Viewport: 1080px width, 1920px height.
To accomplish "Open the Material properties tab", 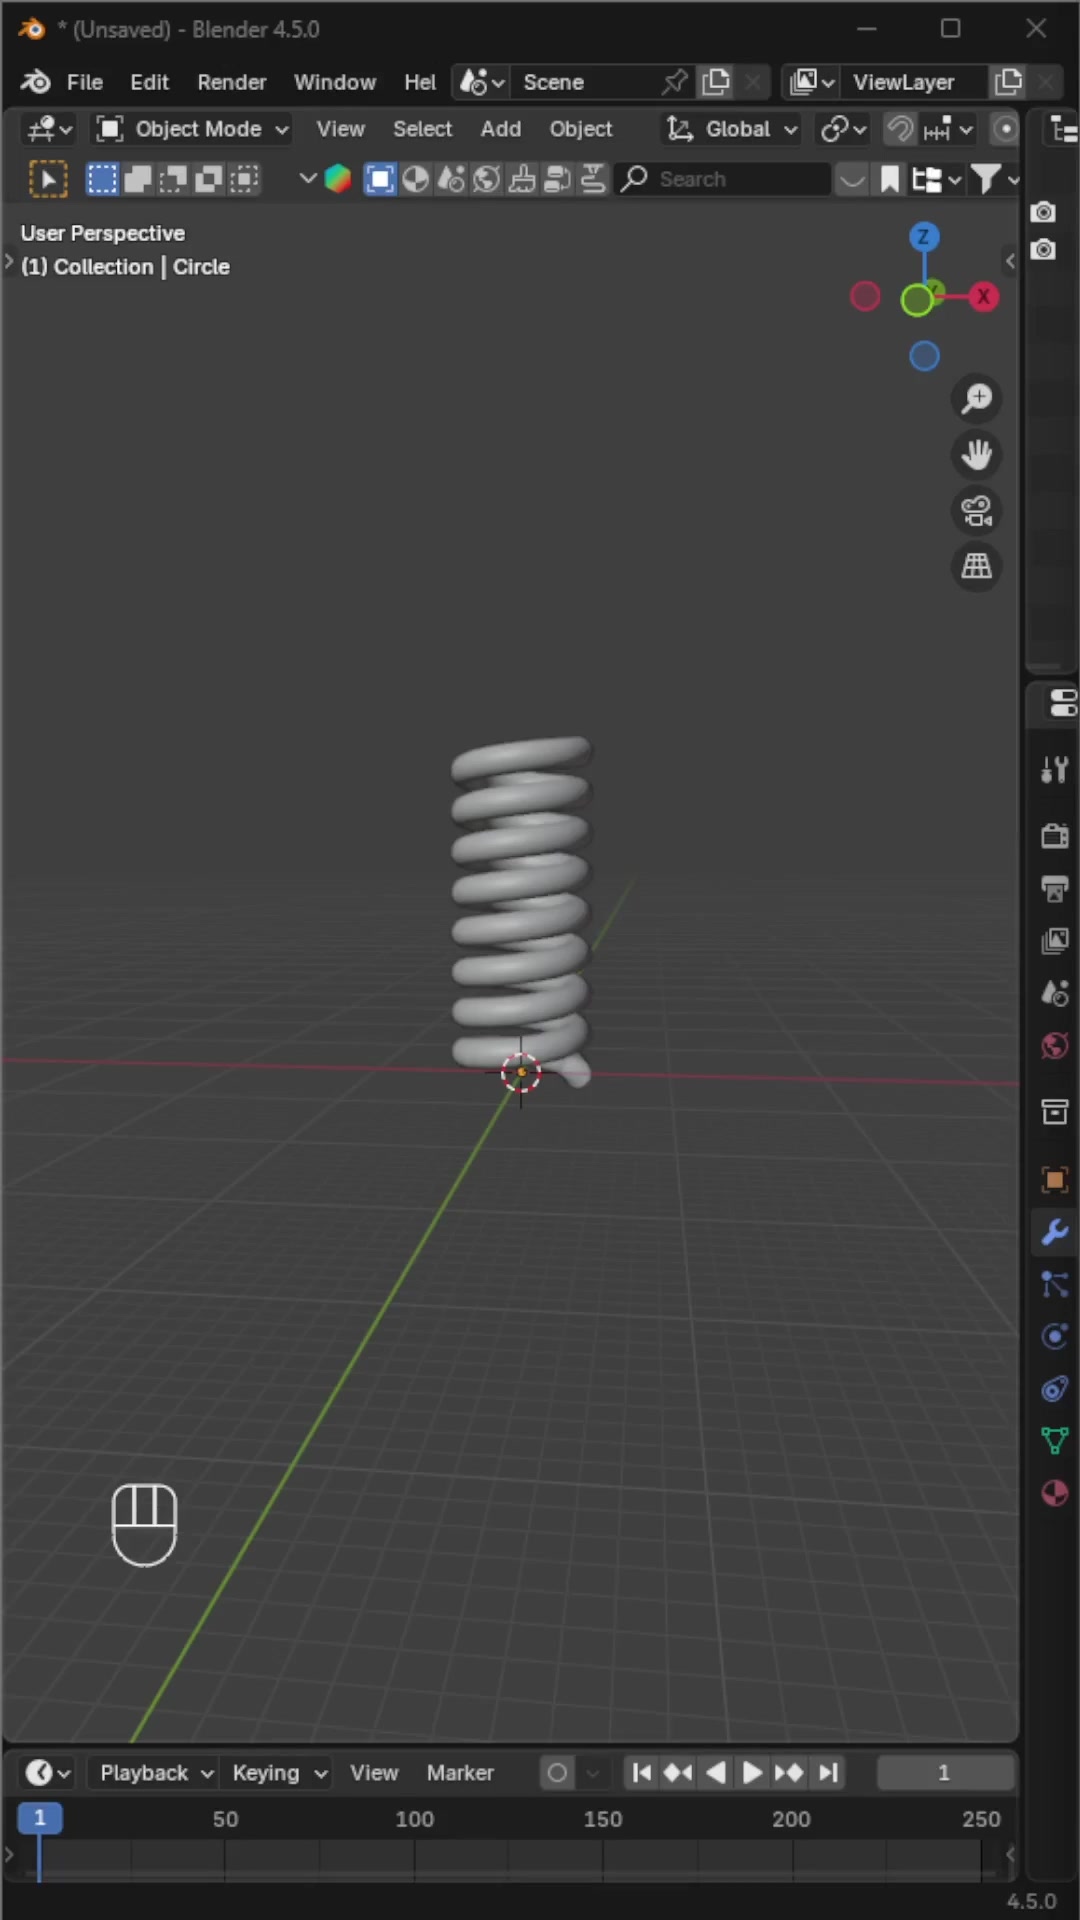I will pos(1055,1494).
